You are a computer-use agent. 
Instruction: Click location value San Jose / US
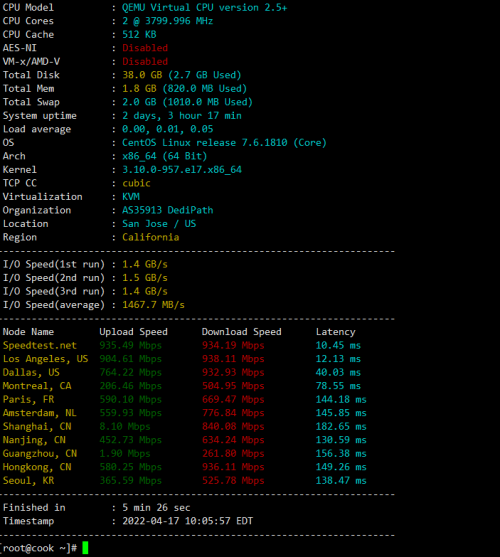159,223
